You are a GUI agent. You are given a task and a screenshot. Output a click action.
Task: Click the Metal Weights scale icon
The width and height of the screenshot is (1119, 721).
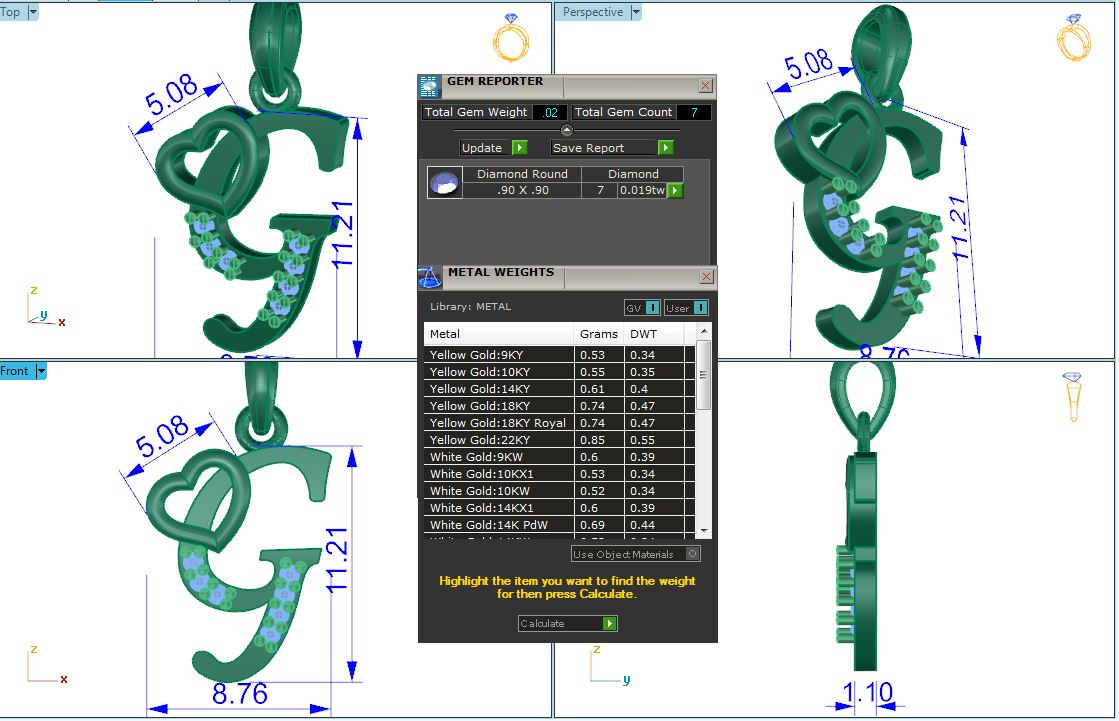(x=429, y=277)
